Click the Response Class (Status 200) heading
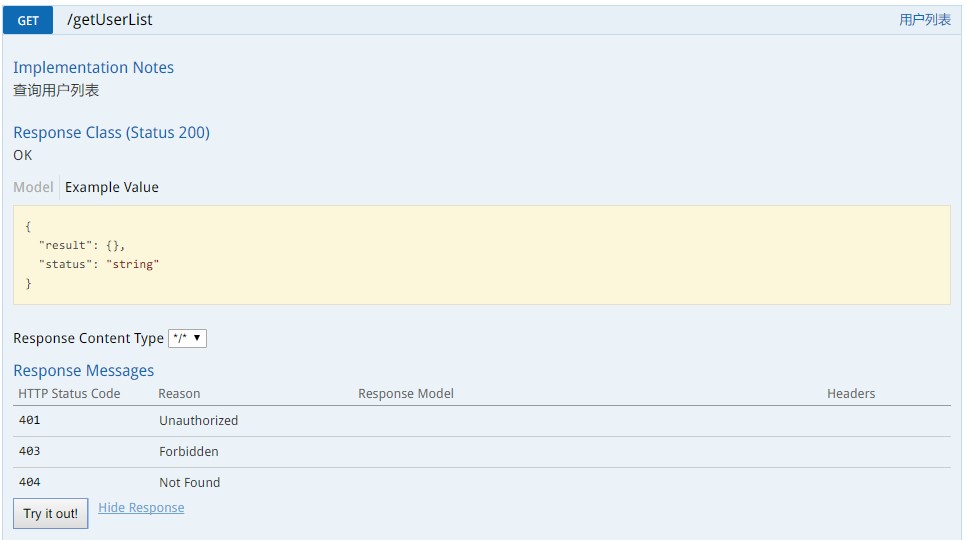The image size is (966, 540). pyautogui.click(x=111, y=133)
